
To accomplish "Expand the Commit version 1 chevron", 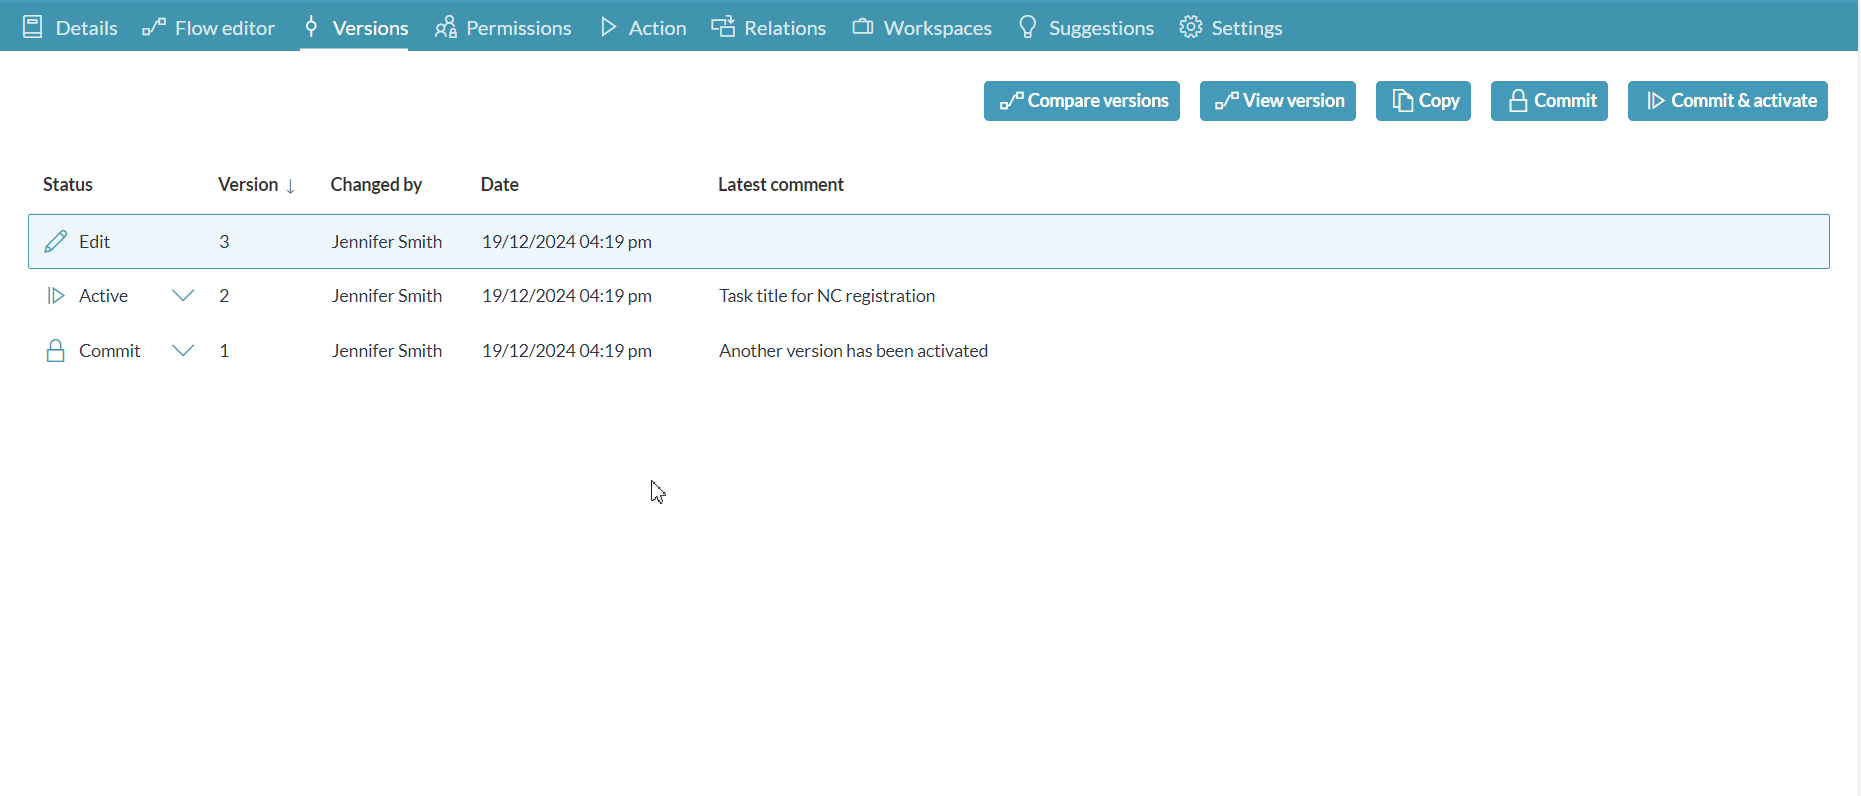I will pyautogui.click(x=183, y=351).
